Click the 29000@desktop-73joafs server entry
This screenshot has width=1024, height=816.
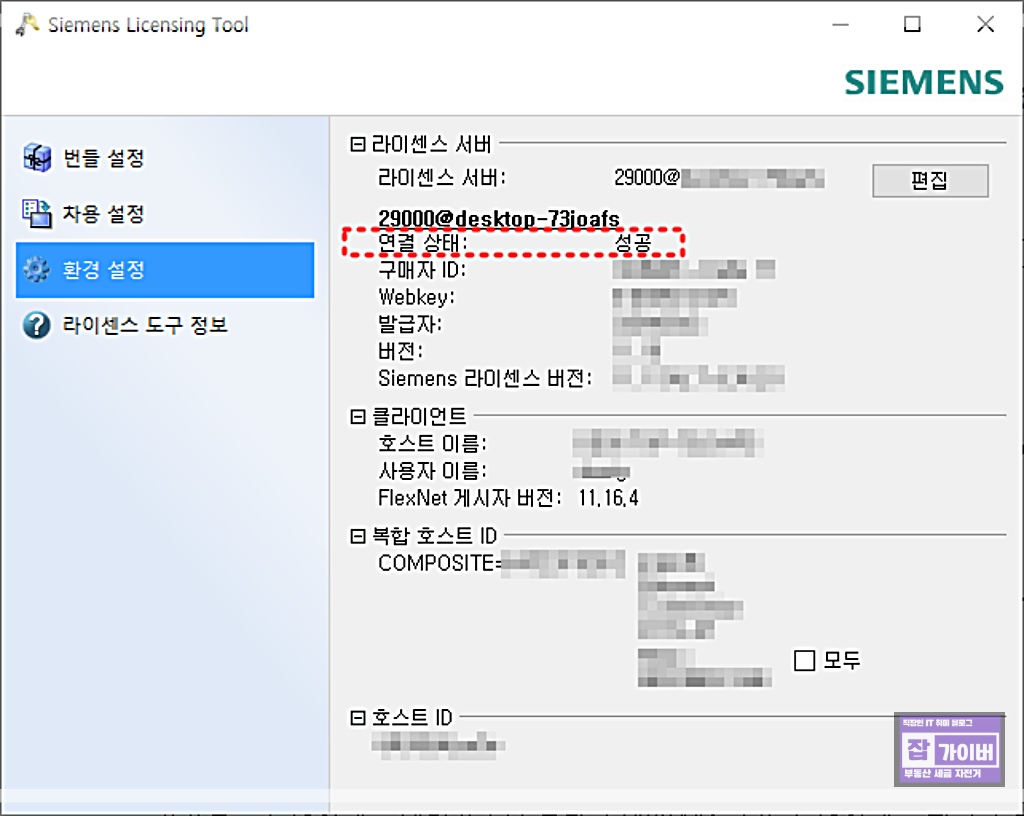pos(499,219)
